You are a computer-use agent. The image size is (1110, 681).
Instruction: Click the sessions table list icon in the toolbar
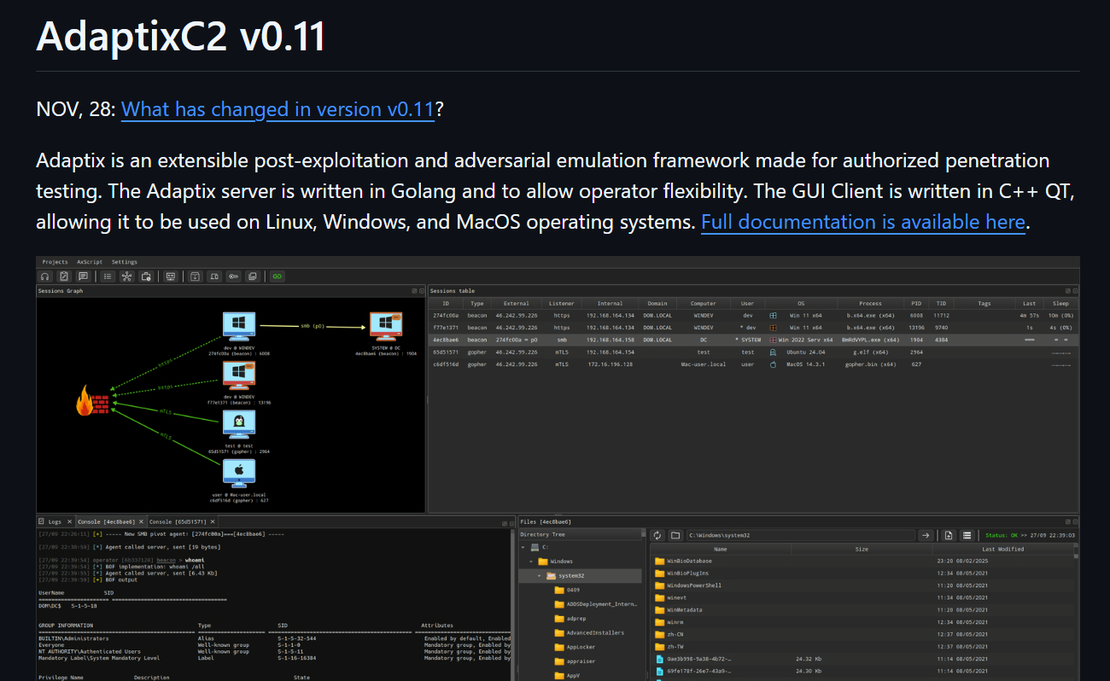click(x=108, y=276)
